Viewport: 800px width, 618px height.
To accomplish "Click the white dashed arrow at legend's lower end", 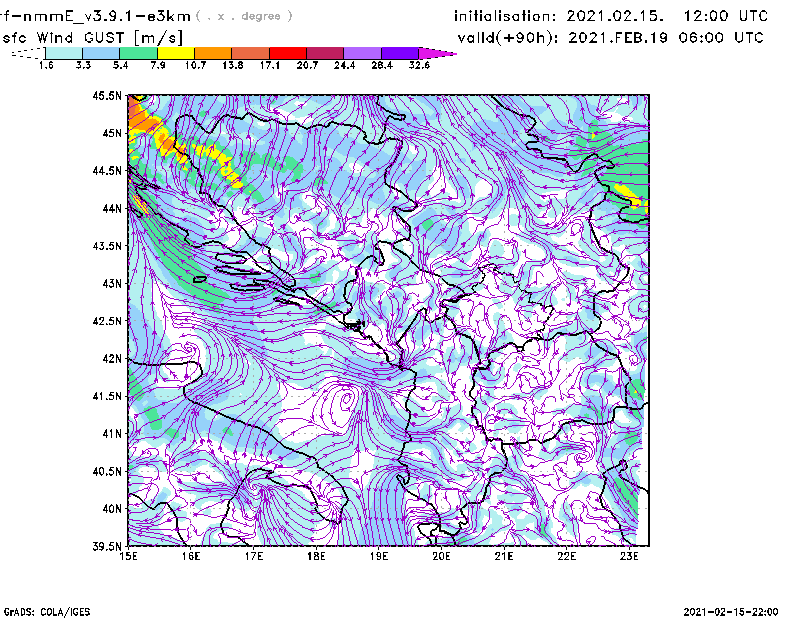I will click(28, 53).
